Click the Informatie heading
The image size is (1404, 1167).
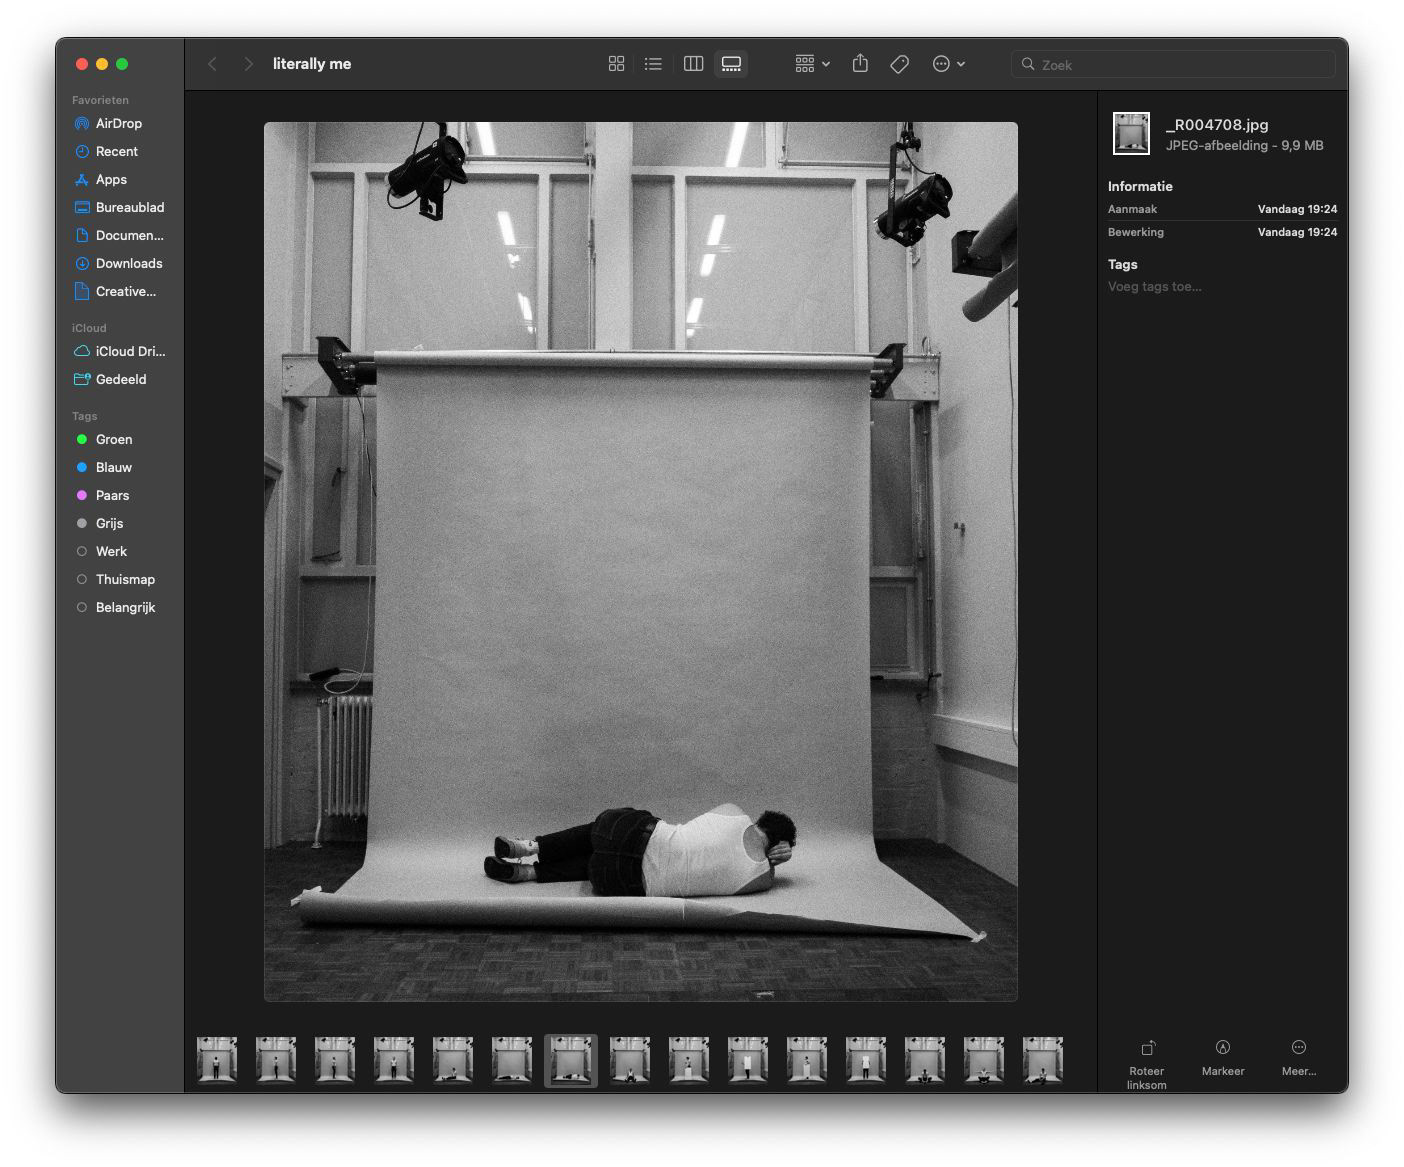(1140, 187)
